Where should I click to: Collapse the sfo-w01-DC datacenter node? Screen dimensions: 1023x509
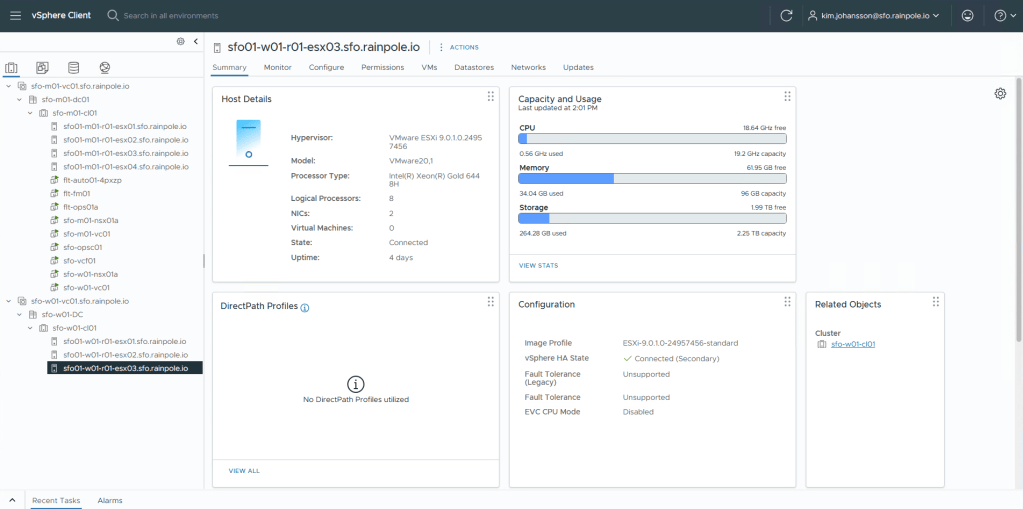[x=20, y=314]
